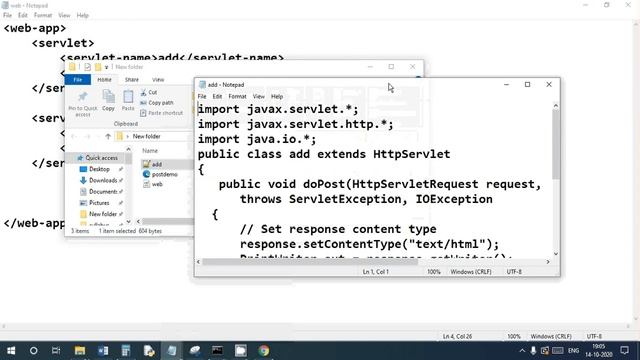Open Command Prompt from taskbar

pos(218,350)
